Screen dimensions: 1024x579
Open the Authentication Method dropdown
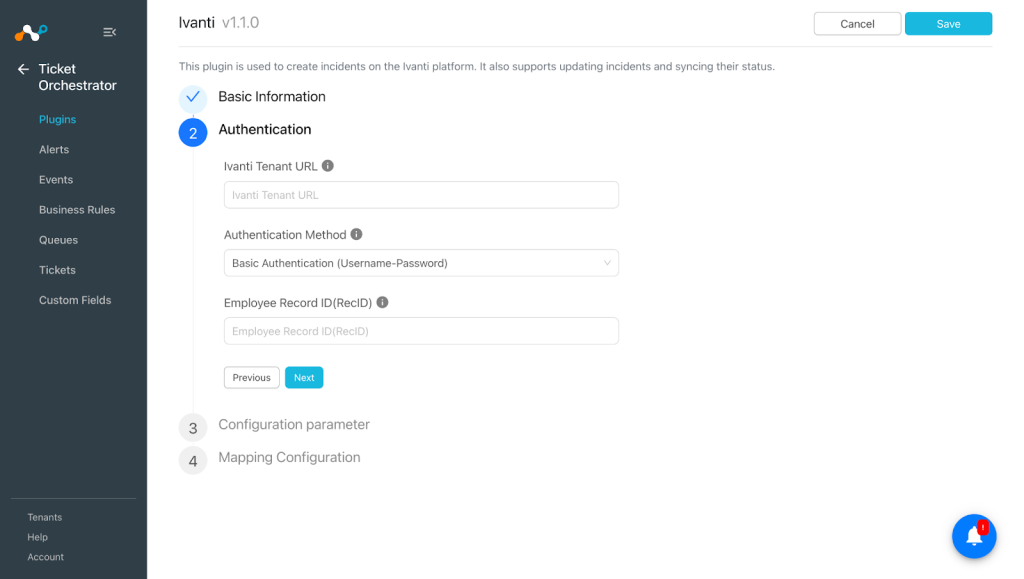[x=421, y=263]
